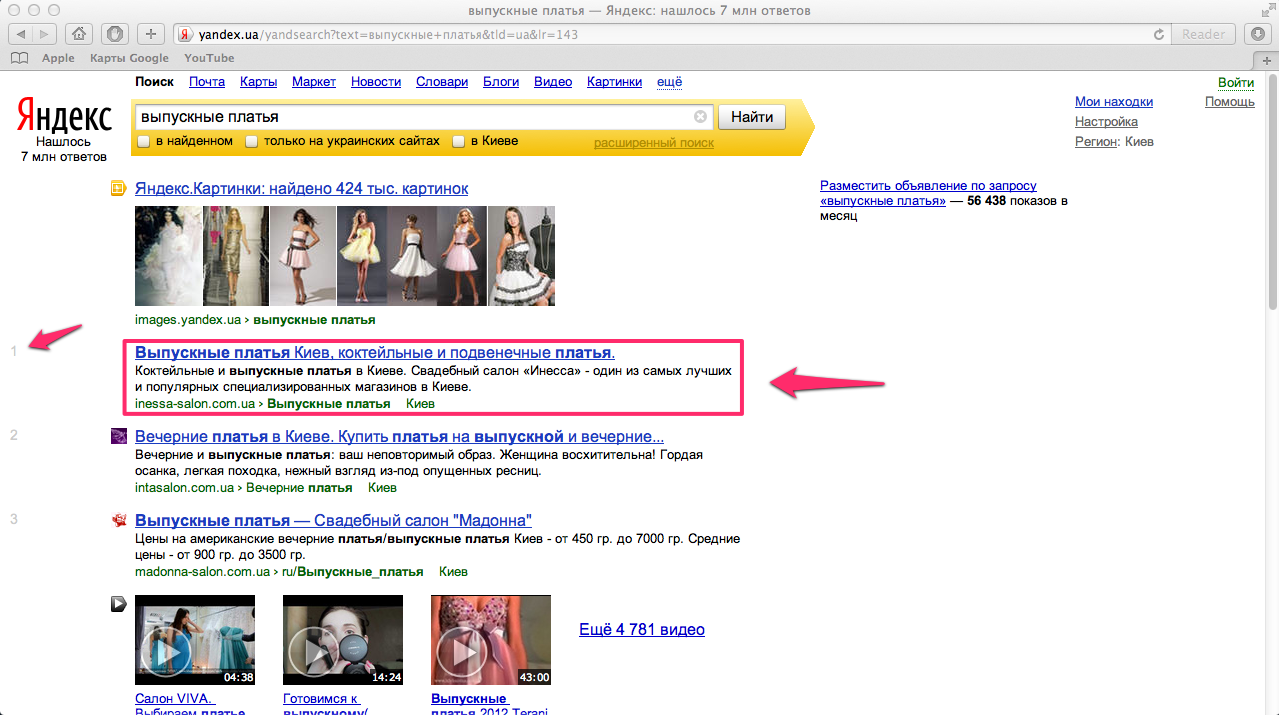
Task: Go to Новости tab
Action: 376,82
